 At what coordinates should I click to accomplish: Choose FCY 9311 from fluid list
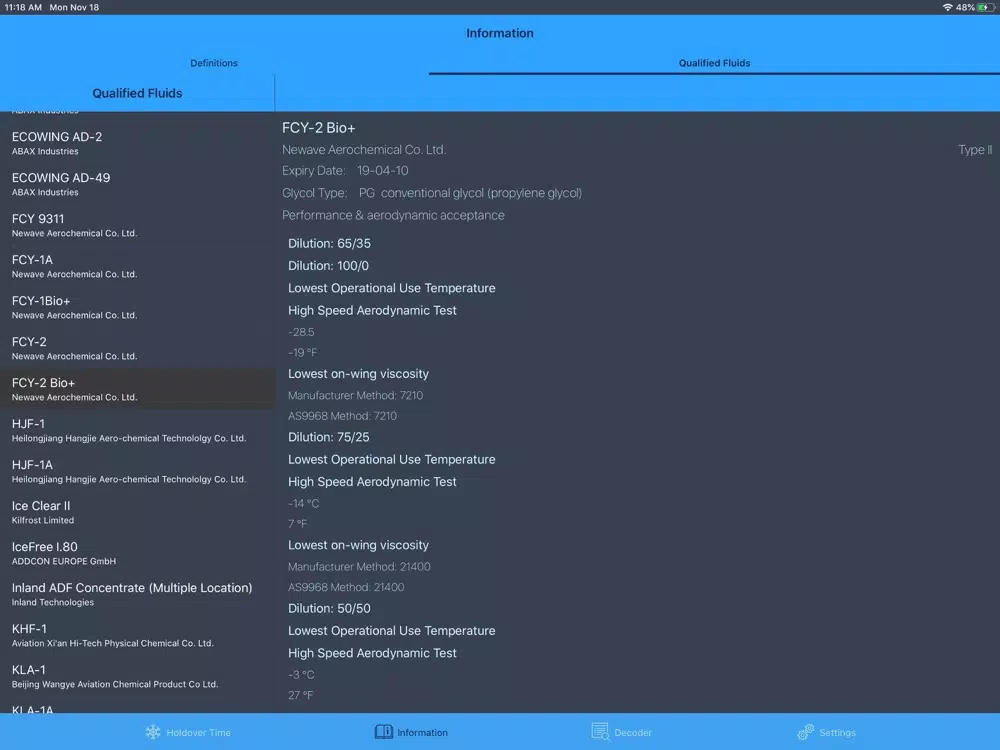click(137, 225)
